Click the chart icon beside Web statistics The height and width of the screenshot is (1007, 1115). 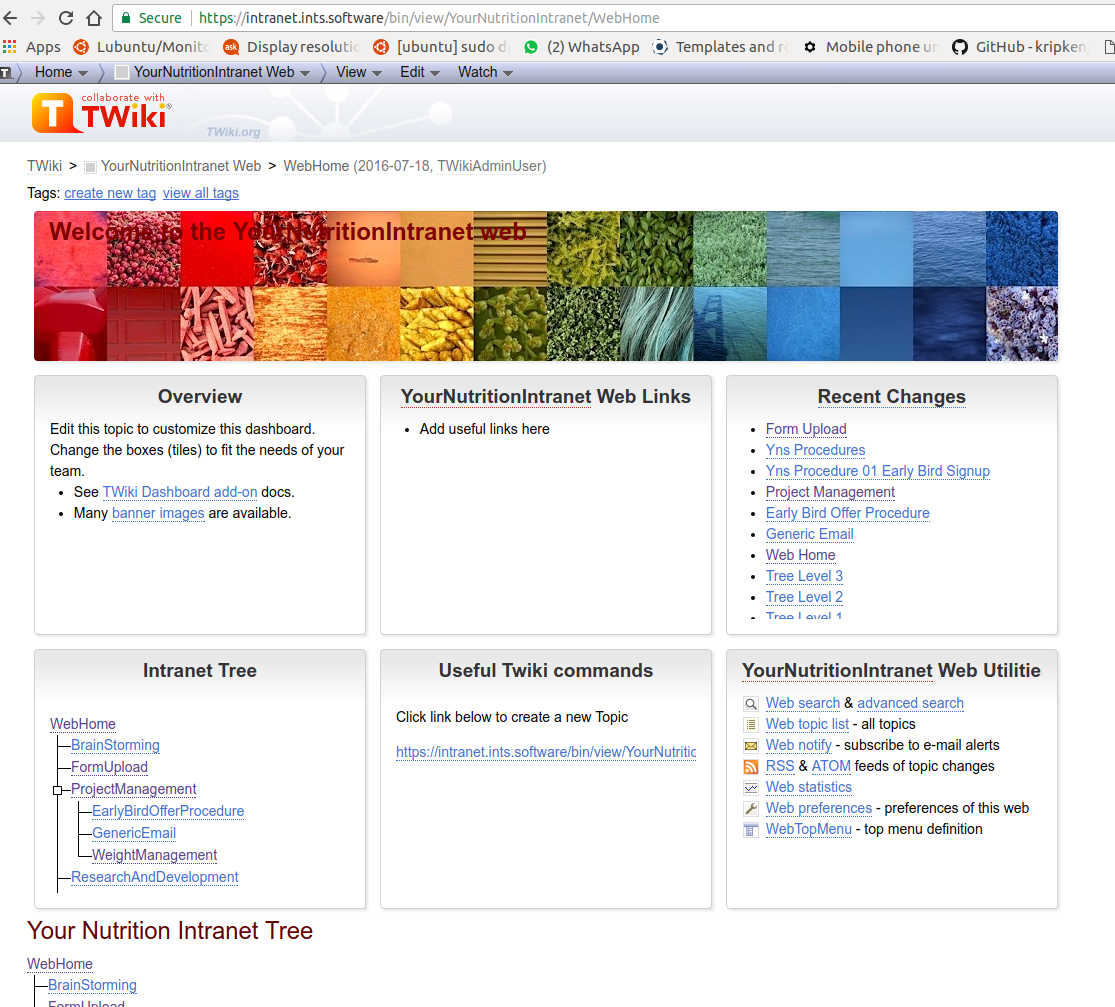[x=751, y=788]
